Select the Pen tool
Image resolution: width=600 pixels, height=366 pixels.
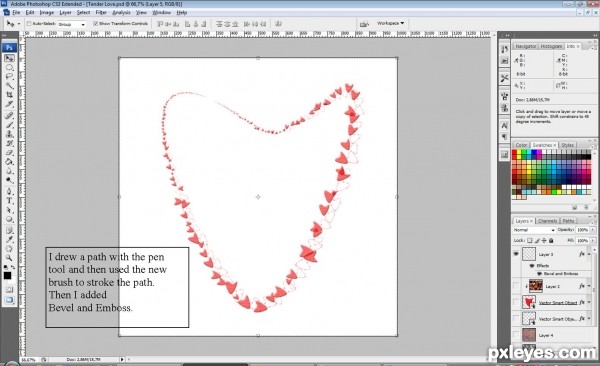point(9,191)
